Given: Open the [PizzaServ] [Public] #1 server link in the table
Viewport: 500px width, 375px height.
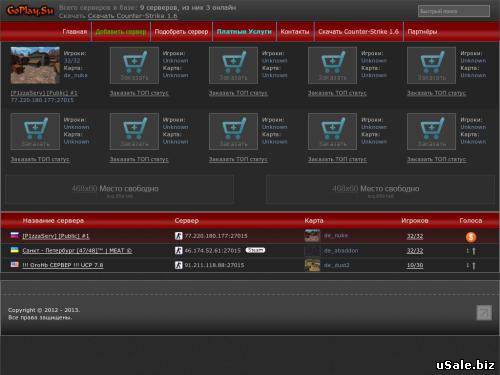Looking at the screenshot, I should tap(56, 236).
